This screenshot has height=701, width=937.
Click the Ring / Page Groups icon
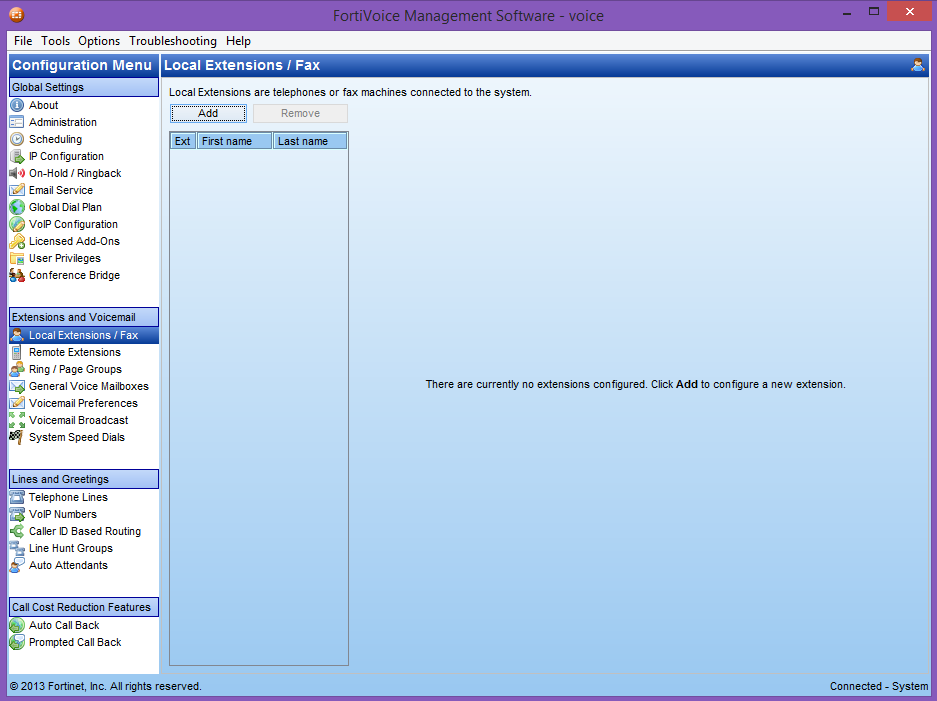(17, 369)
